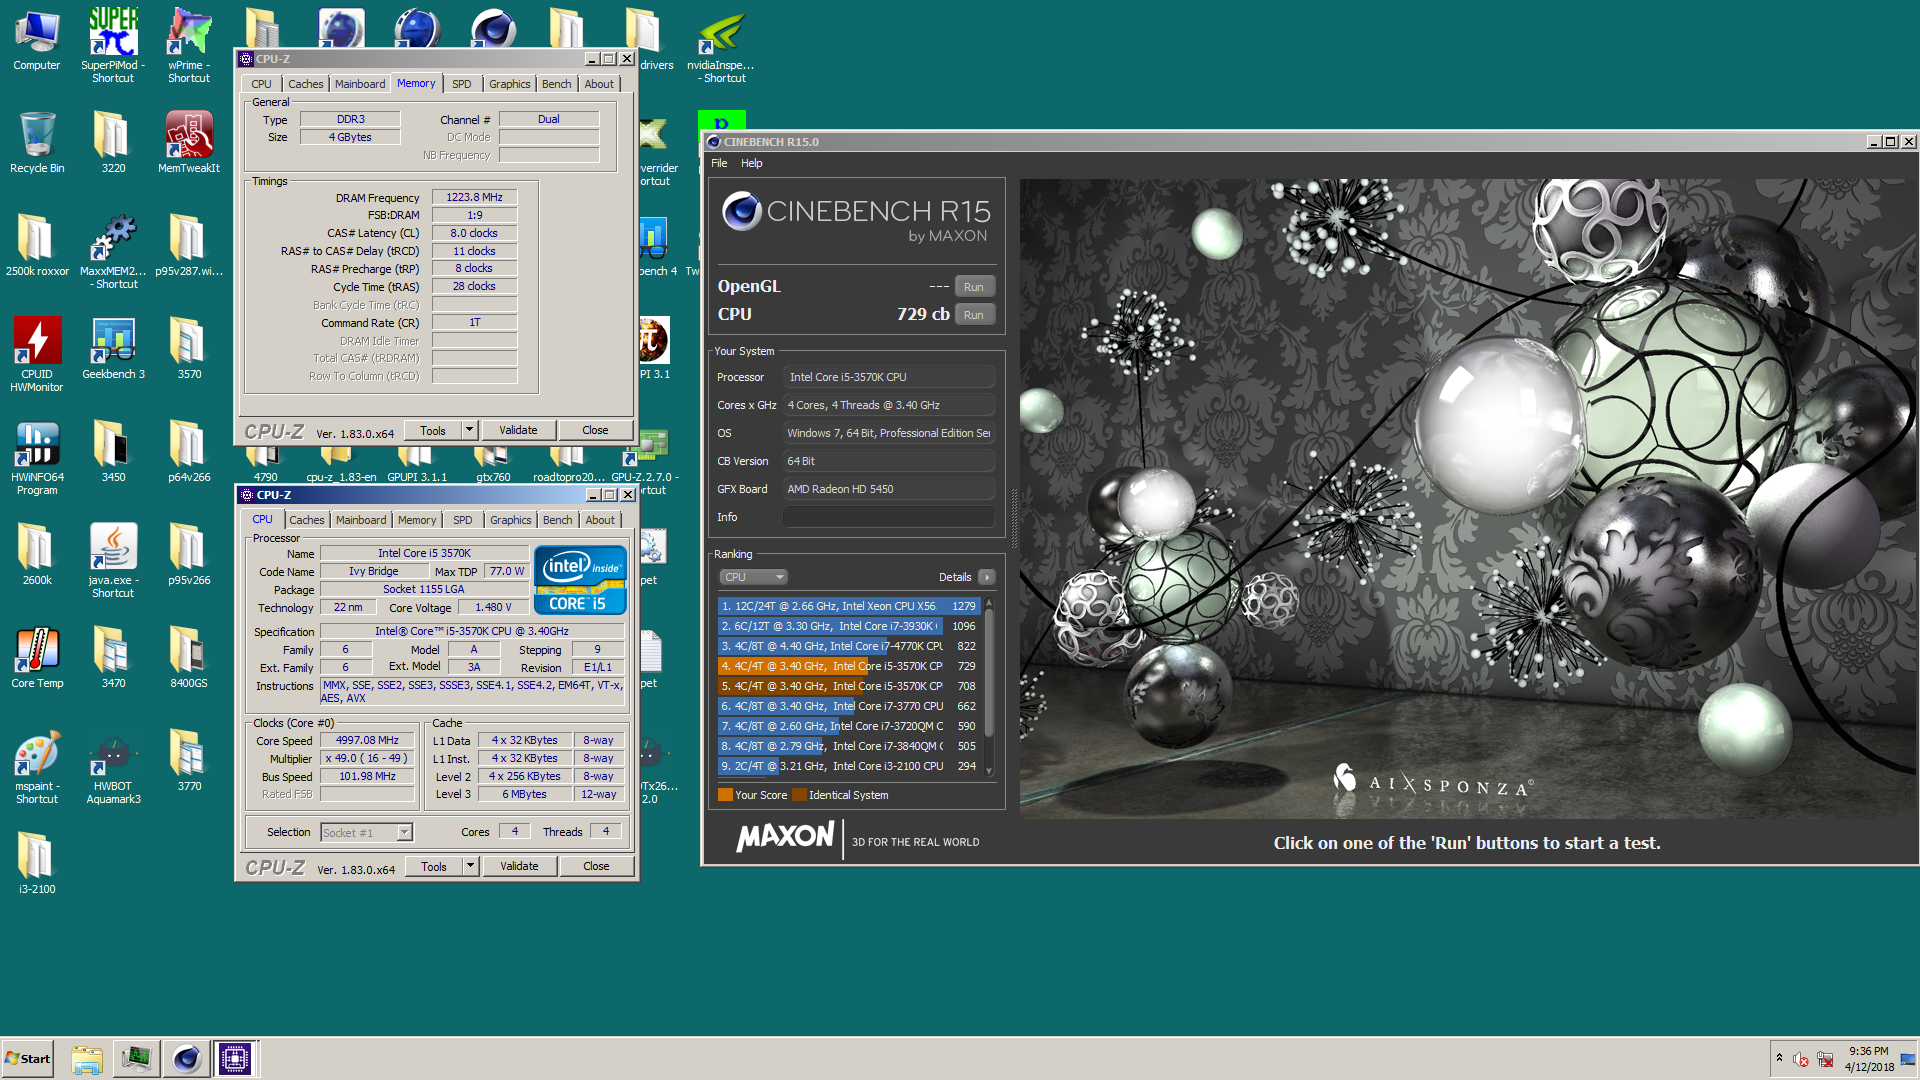Launch CPUID HWMonitor from the desktop
The image size is (1920, 1080).
37,355
